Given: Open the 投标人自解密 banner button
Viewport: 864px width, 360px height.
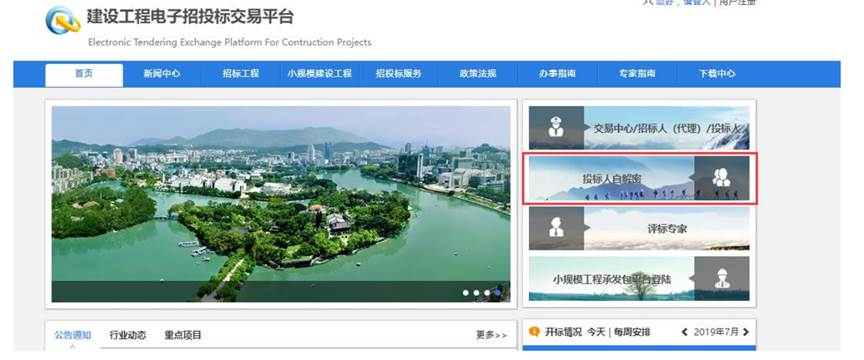Looking at the screenshot, I should pyautogui.click(x=639, y=178).
